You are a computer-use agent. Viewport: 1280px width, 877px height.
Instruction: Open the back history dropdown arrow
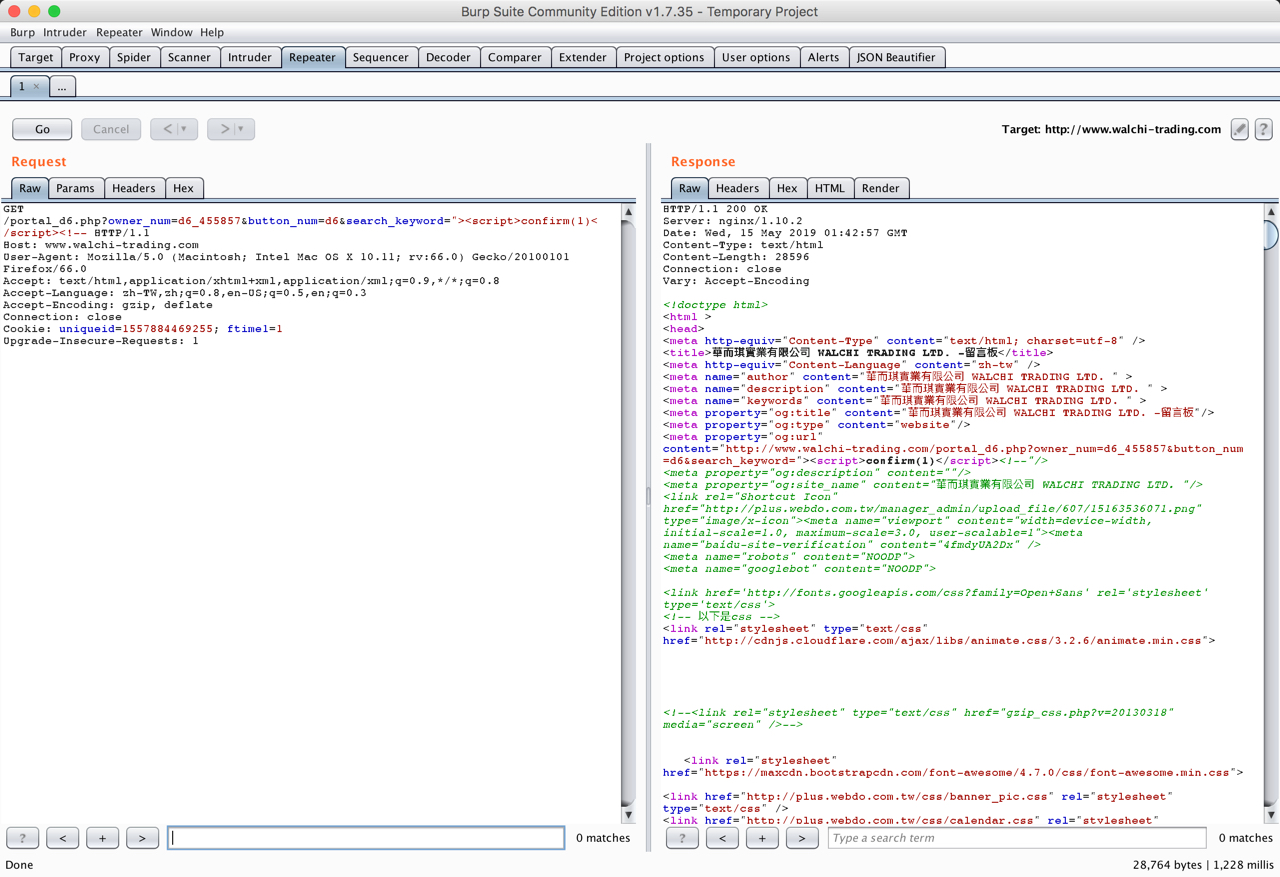184,129
